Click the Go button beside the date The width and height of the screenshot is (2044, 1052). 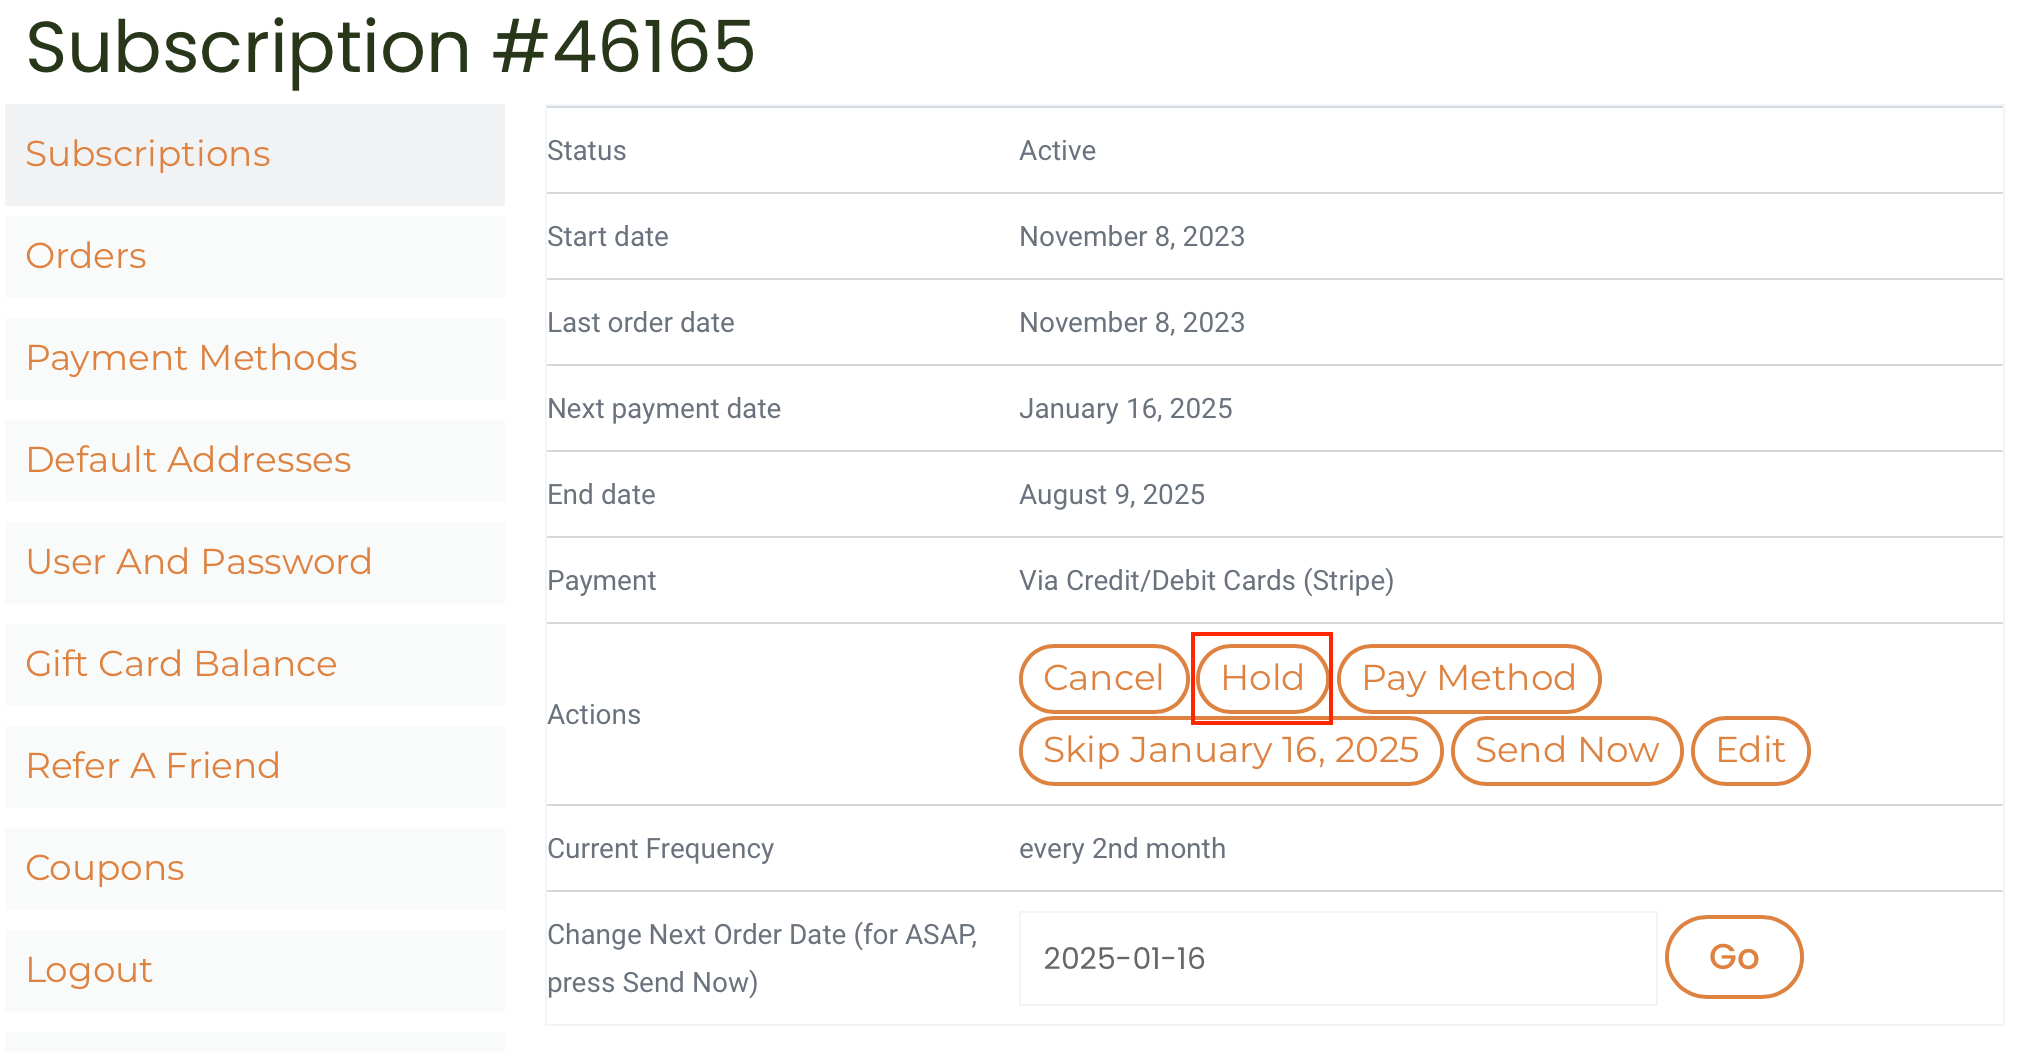click(1733, 957)
